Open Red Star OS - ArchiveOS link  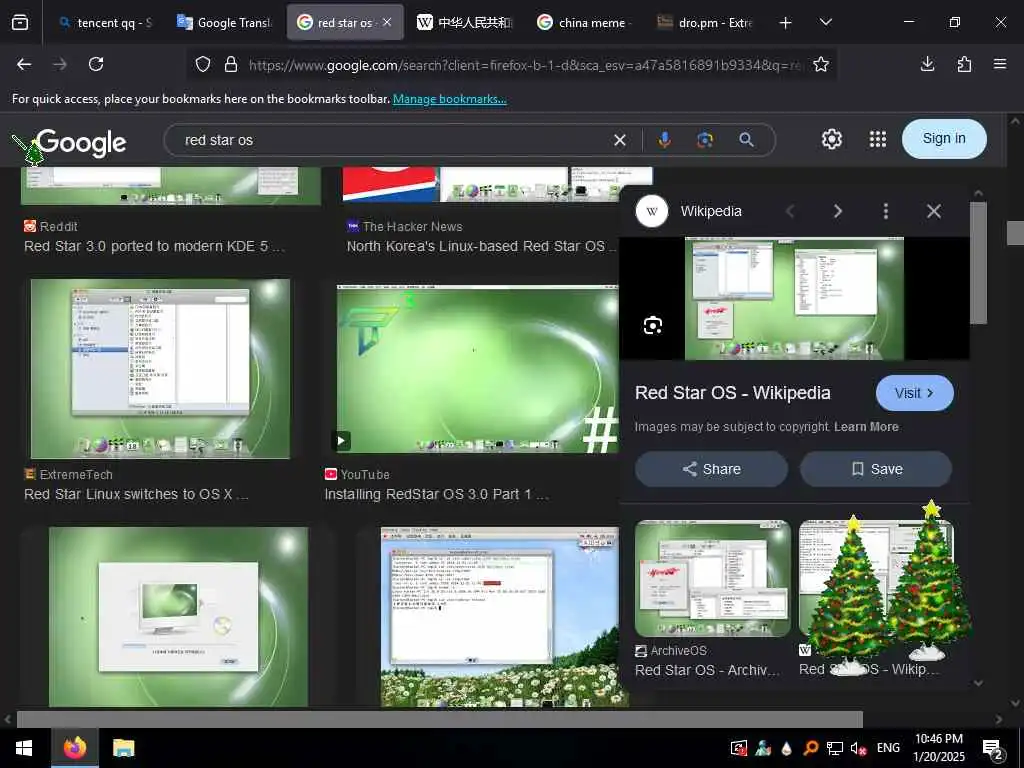click(x=707, y=670)
